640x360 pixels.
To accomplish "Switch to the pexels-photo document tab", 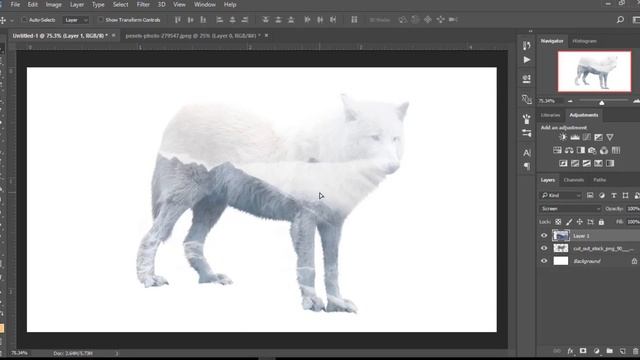I will click(x=192, y=36).
